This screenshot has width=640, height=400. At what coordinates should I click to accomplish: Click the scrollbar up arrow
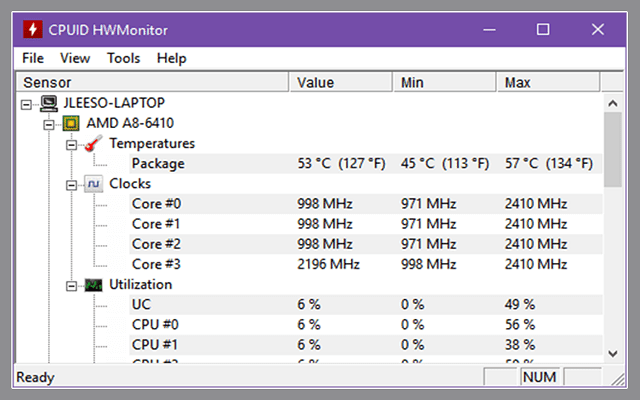click(x=613, y=103)
